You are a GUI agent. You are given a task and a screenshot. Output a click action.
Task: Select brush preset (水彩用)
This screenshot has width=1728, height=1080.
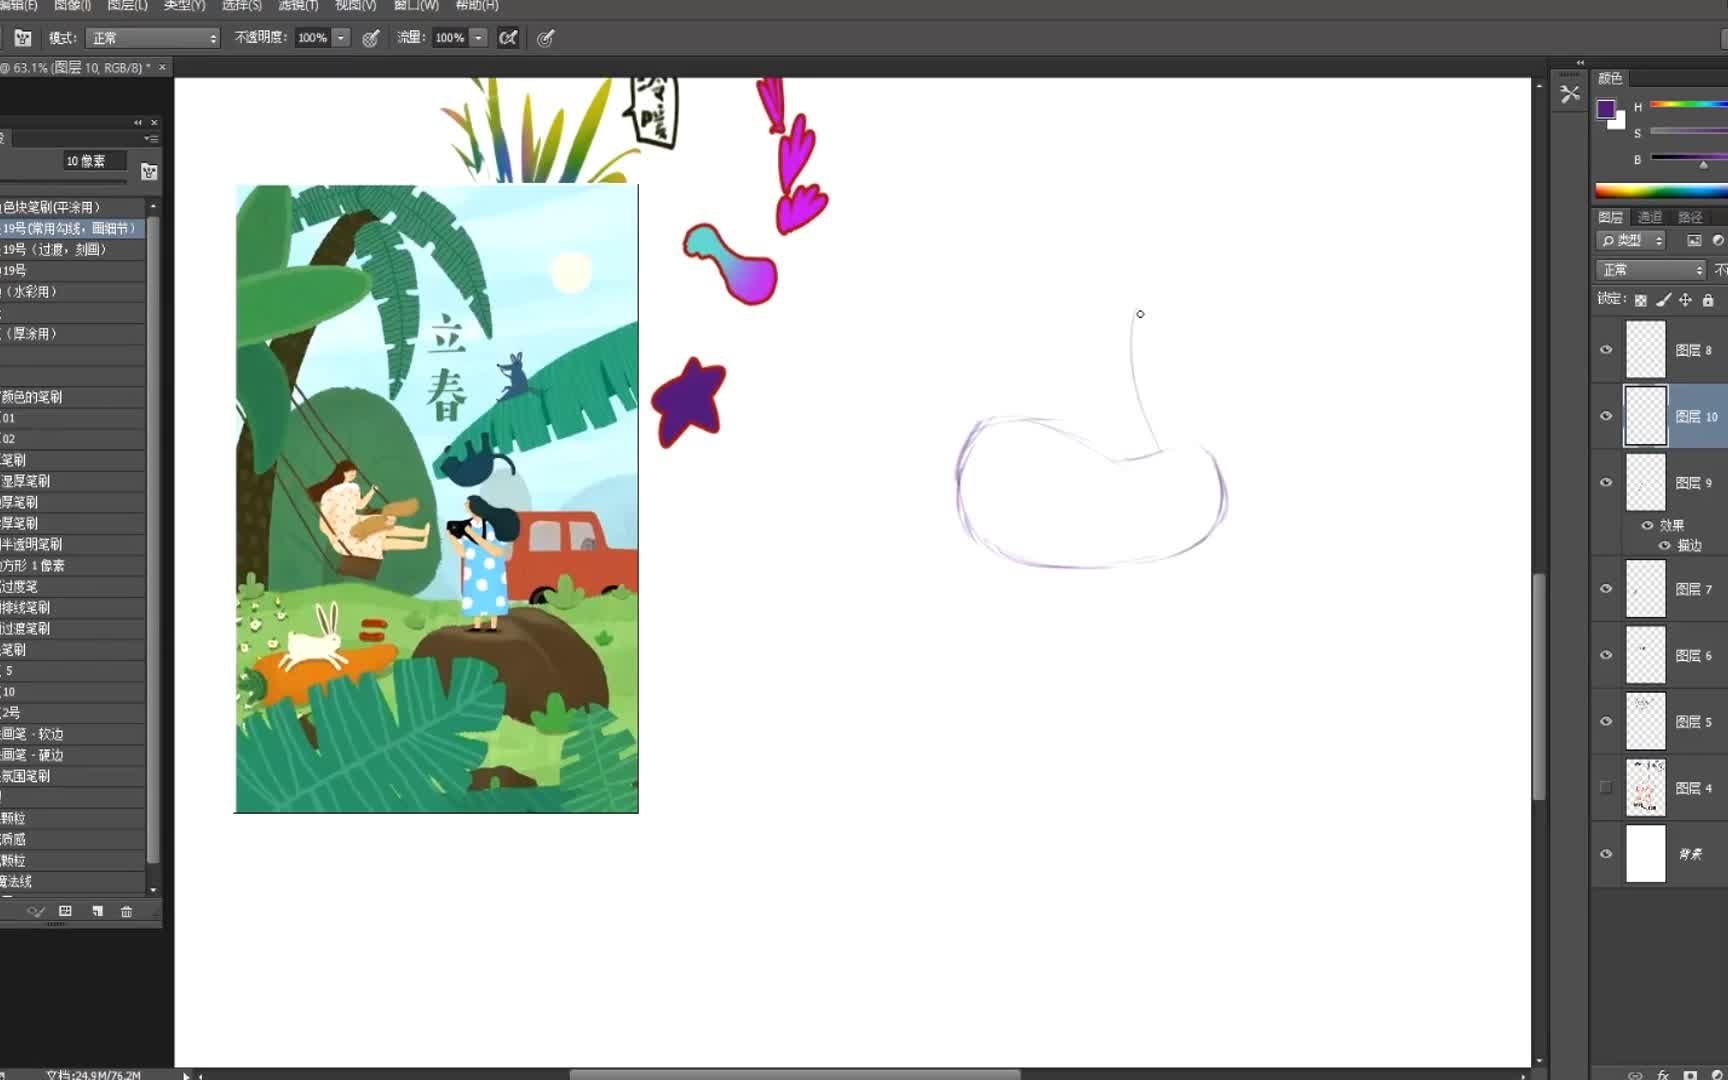click(x=73, y=292)
